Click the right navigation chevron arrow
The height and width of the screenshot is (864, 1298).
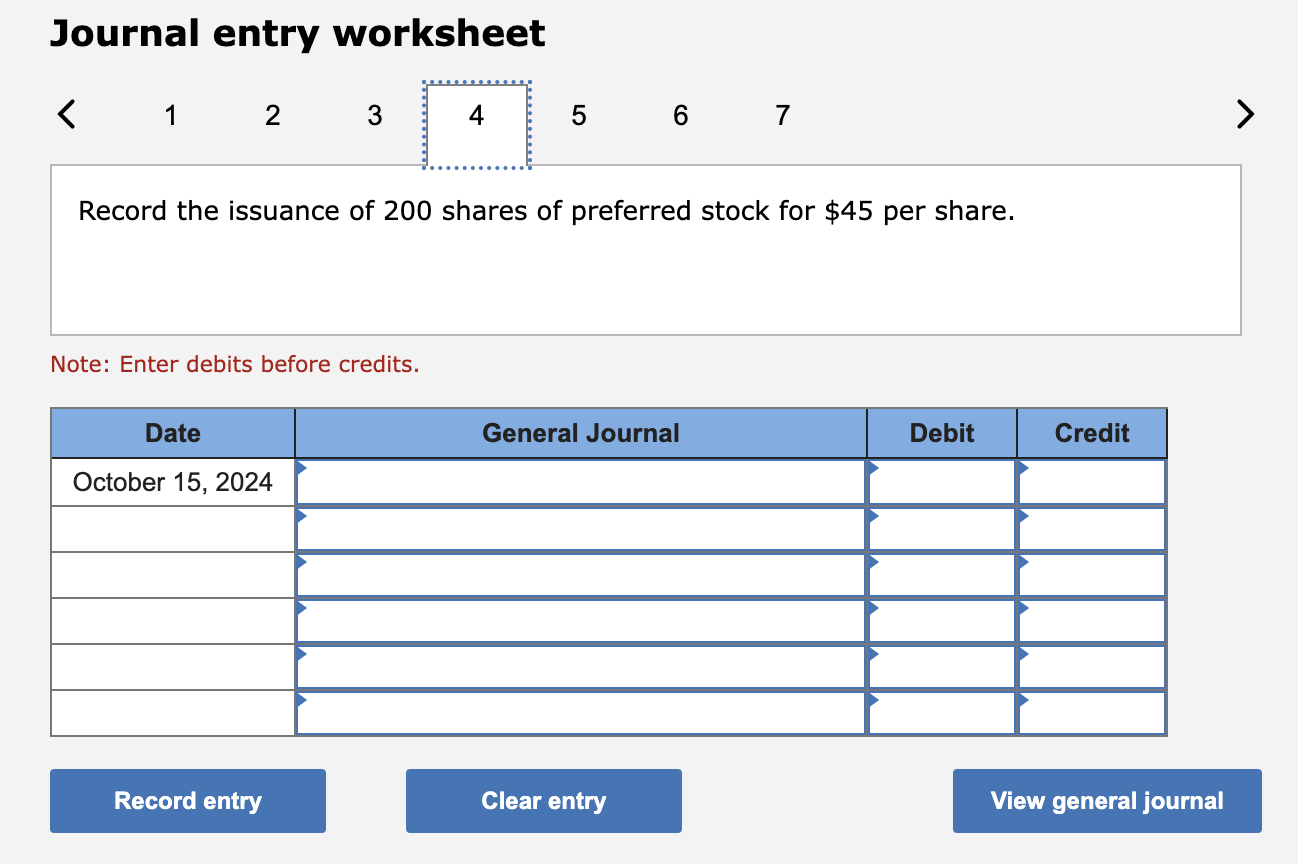[1245, 114]
